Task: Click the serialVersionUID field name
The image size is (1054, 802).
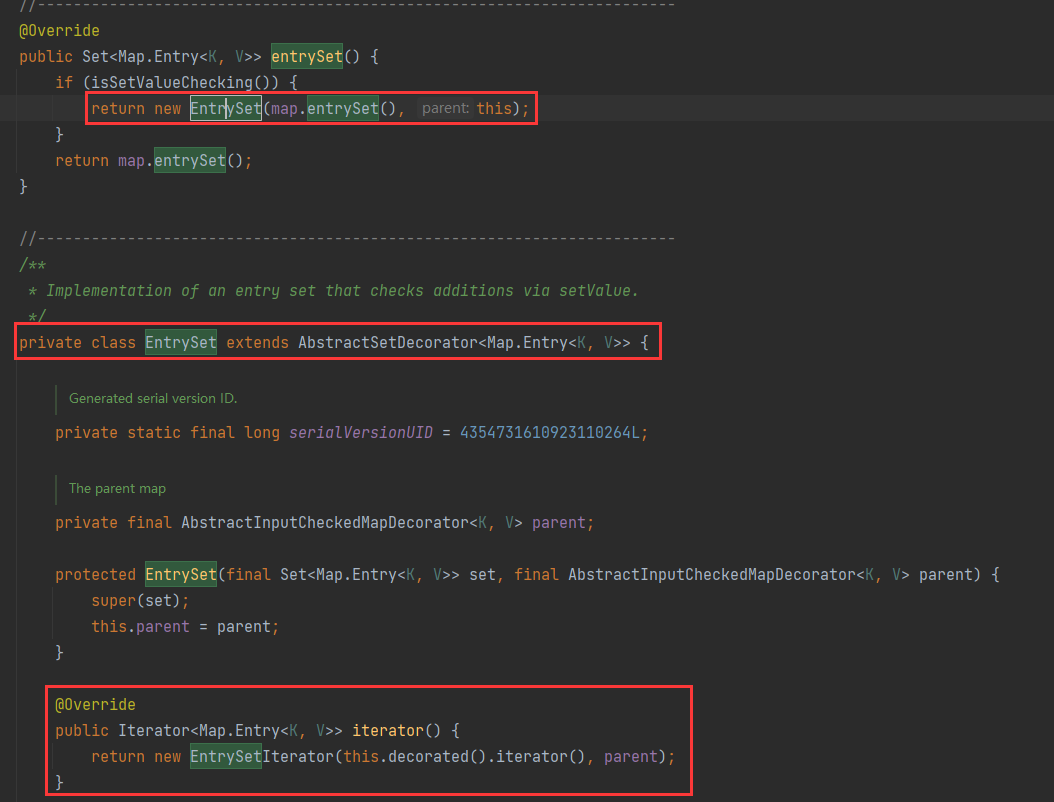Action: [361, 432]
